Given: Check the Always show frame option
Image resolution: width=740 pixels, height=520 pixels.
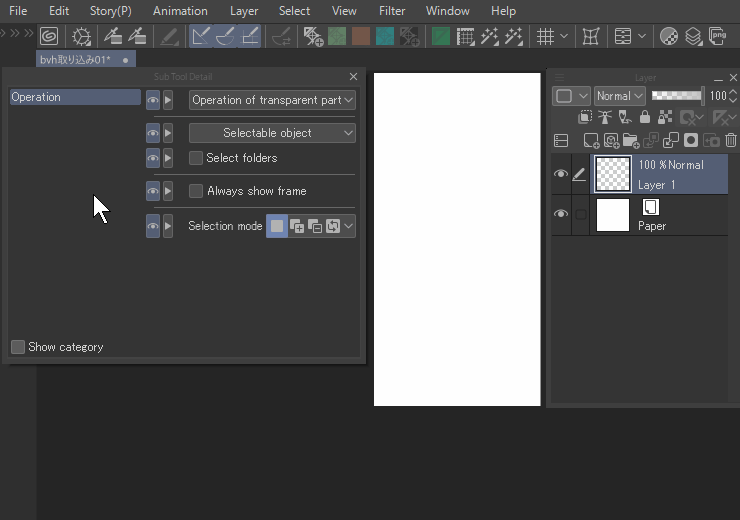Looking at the screenshot, I should (196, 191).
